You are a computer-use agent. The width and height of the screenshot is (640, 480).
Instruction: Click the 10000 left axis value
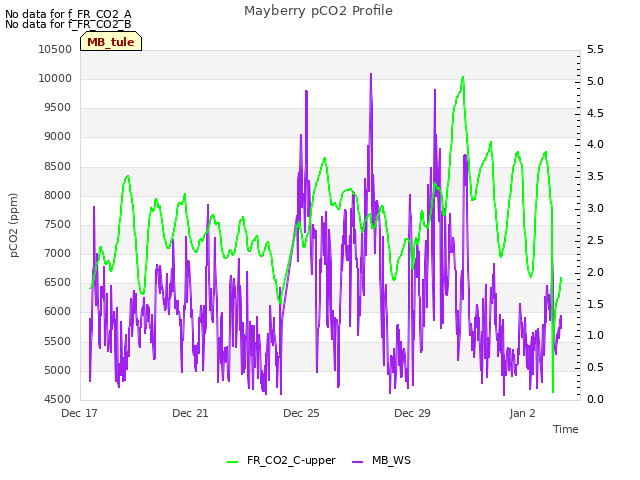[x=55, y=78]
